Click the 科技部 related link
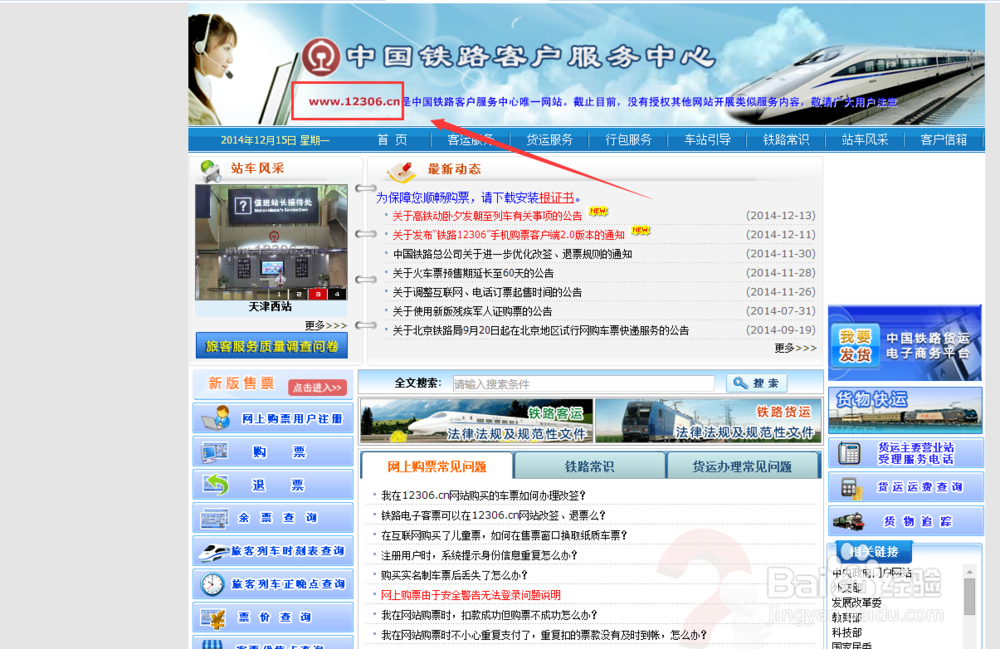The height and width of the screenshot is (649, 1000). pos(847,632)
